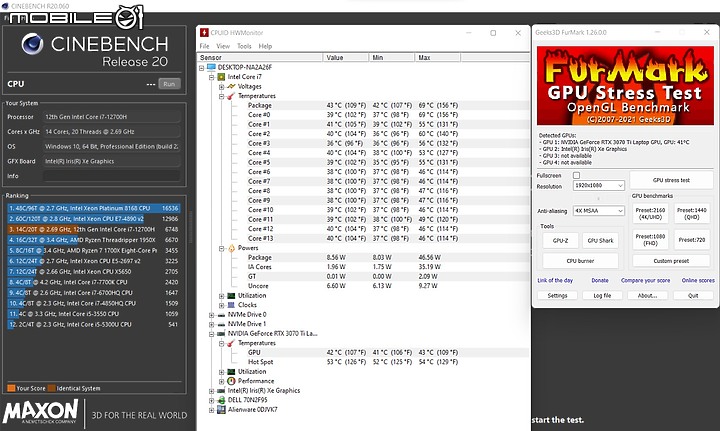This screenshot has height=431, width=720.
Task: Click the GPU Utilization icon
Action: pos(231,372)
